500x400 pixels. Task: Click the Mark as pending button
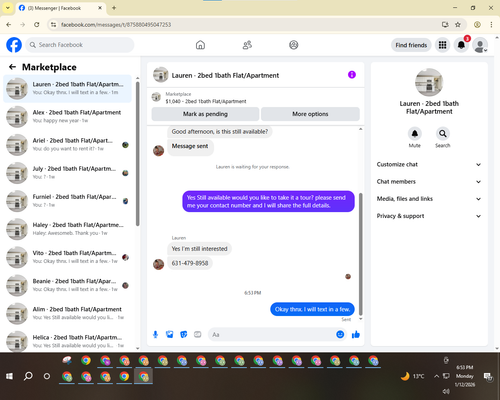coord(205,114)
